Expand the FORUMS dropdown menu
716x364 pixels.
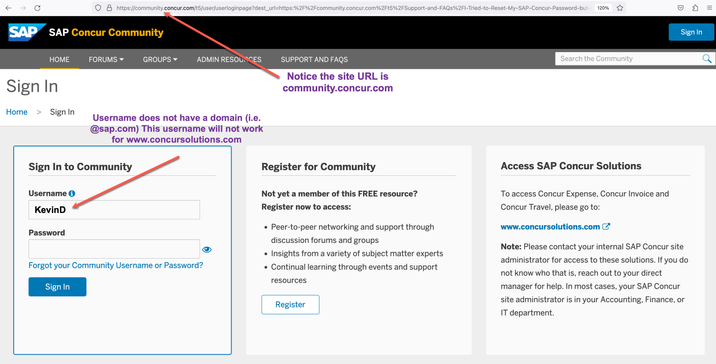pyautogui.click(x=106, y=59)
